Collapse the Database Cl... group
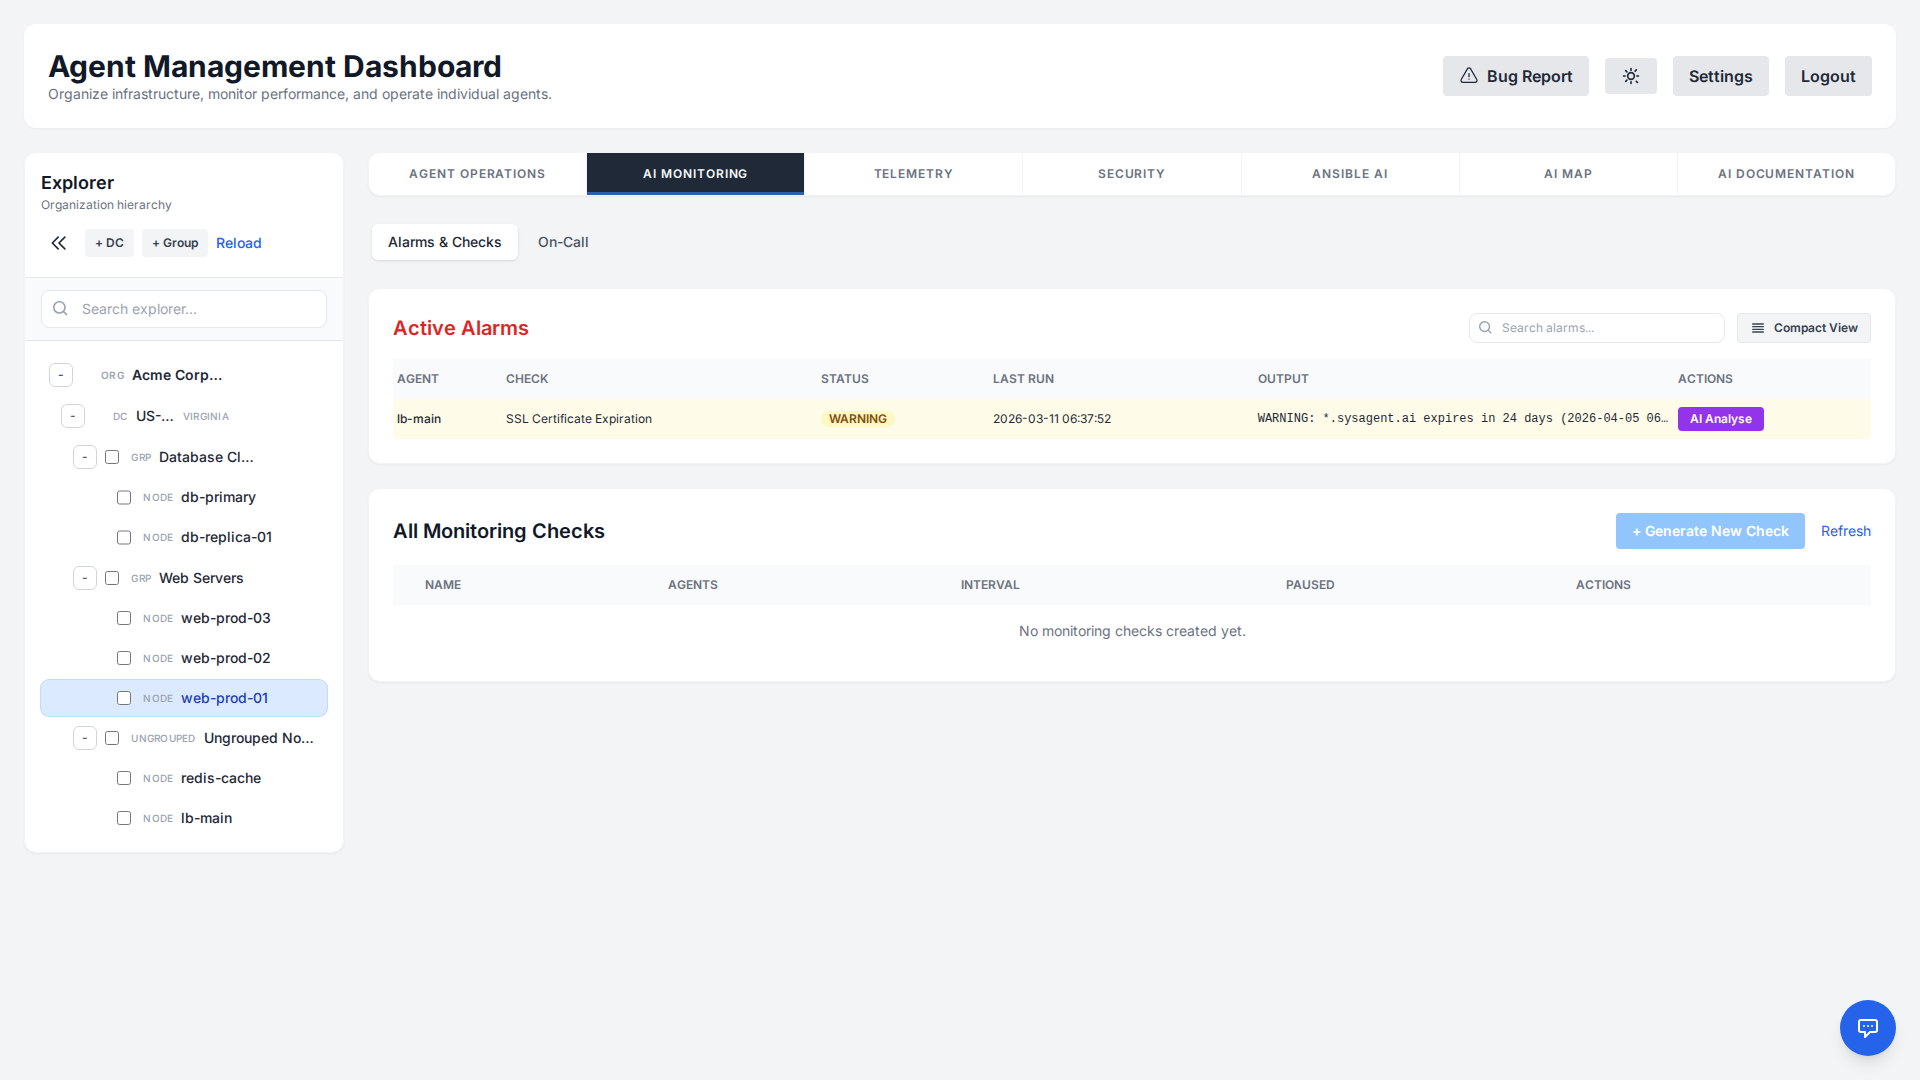 (85, 457)
